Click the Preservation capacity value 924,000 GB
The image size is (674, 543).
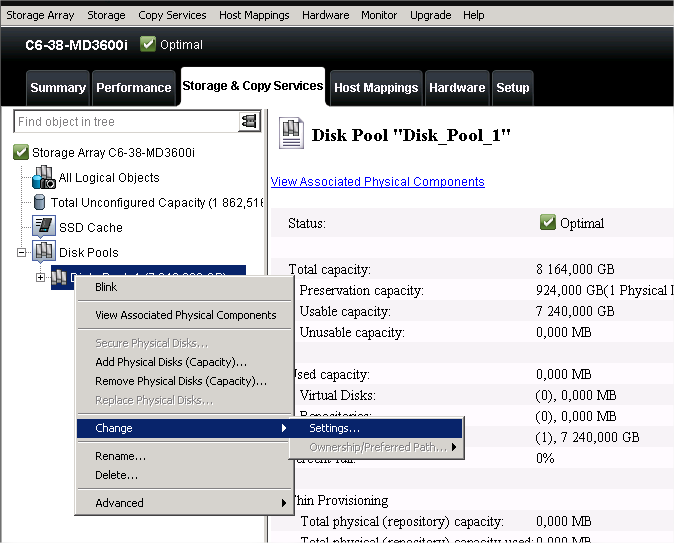click(x=604, y=290)
